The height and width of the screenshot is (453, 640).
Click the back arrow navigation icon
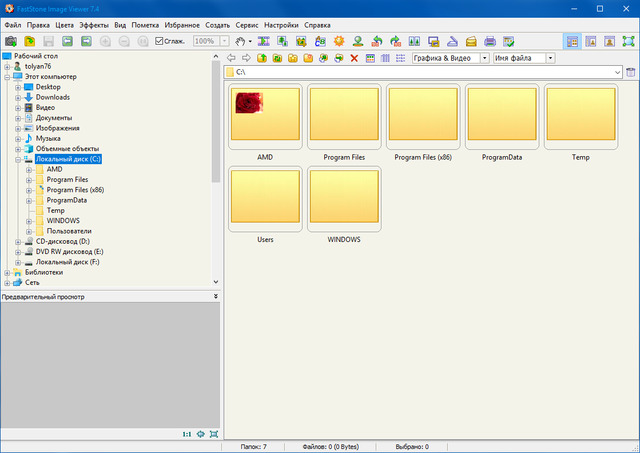coord(232,58)
